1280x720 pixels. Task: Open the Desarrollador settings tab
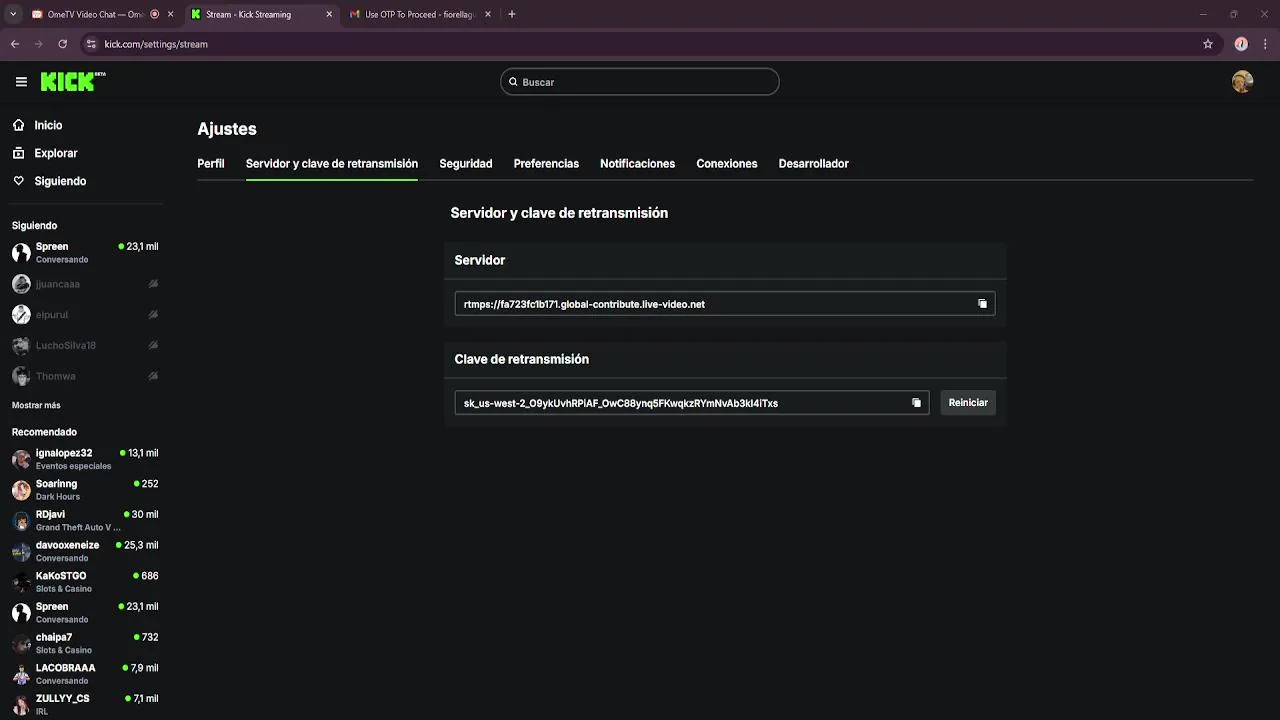click(813, 163)
